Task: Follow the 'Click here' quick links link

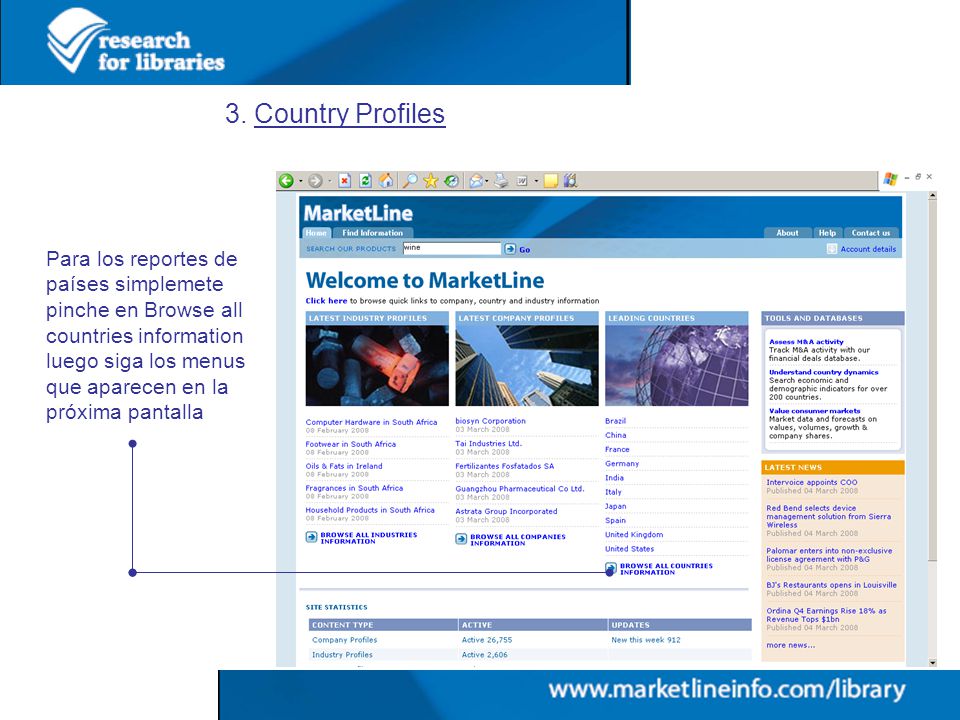Action: click(x=326, y=301)
